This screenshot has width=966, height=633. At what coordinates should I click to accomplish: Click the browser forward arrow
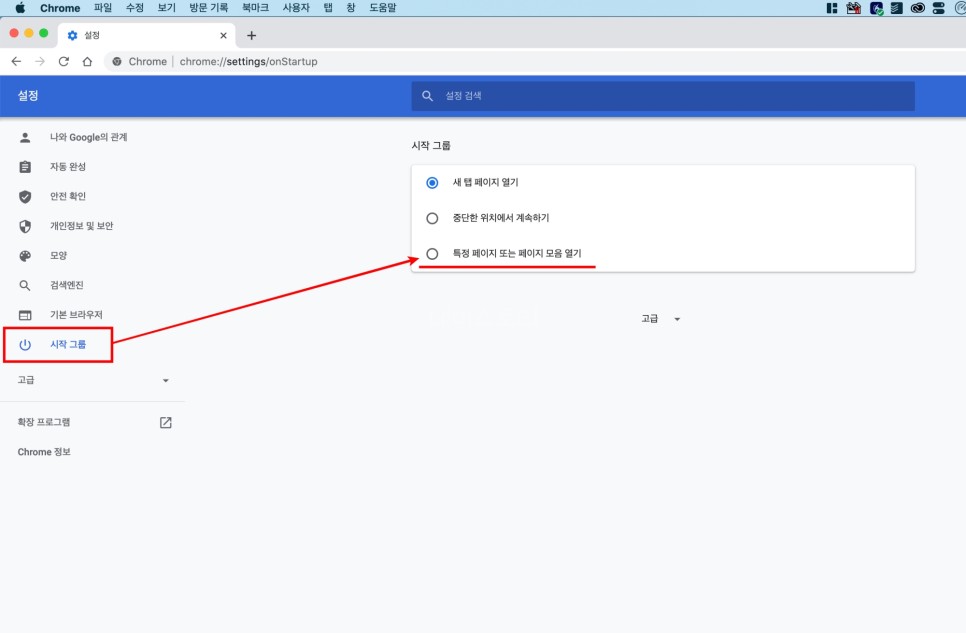tap(40, 61)
